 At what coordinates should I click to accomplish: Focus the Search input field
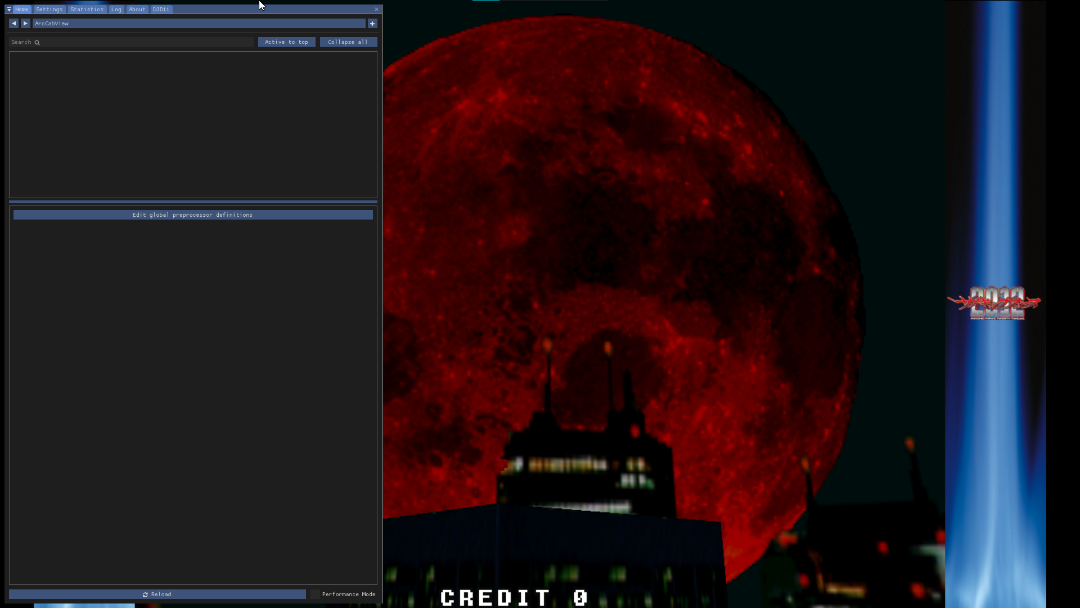131,42
